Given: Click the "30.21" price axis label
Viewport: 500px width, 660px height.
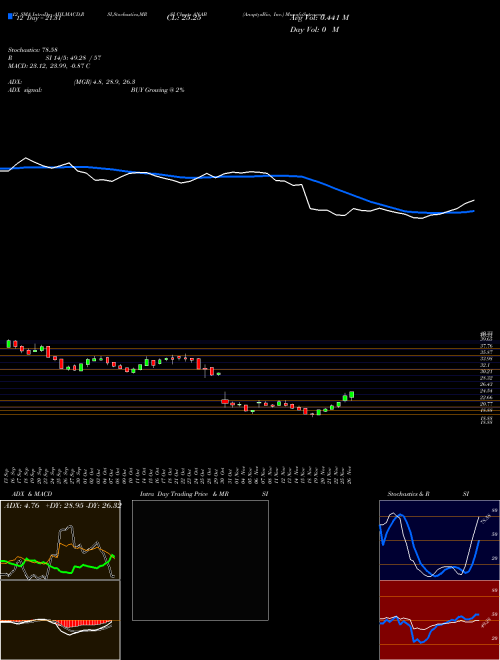Looking at the screenshot, I should click(487, 372).
